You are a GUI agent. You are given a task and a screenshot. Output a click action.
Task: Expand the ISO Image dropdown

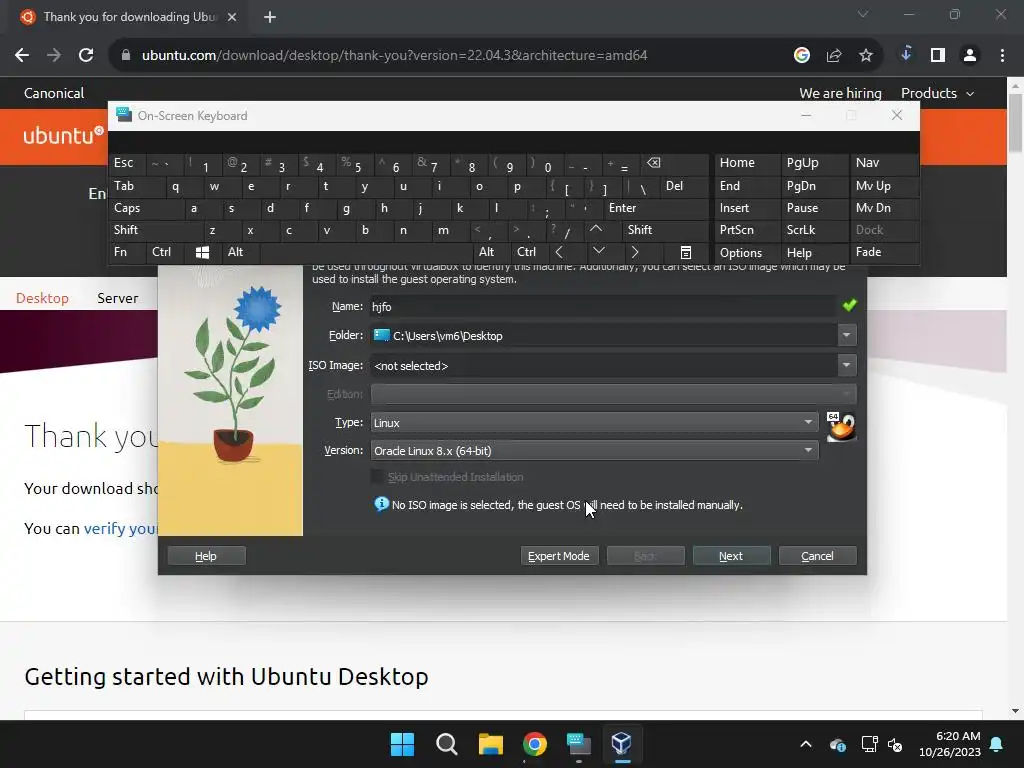pyautogui.click(x=846, y=366)
